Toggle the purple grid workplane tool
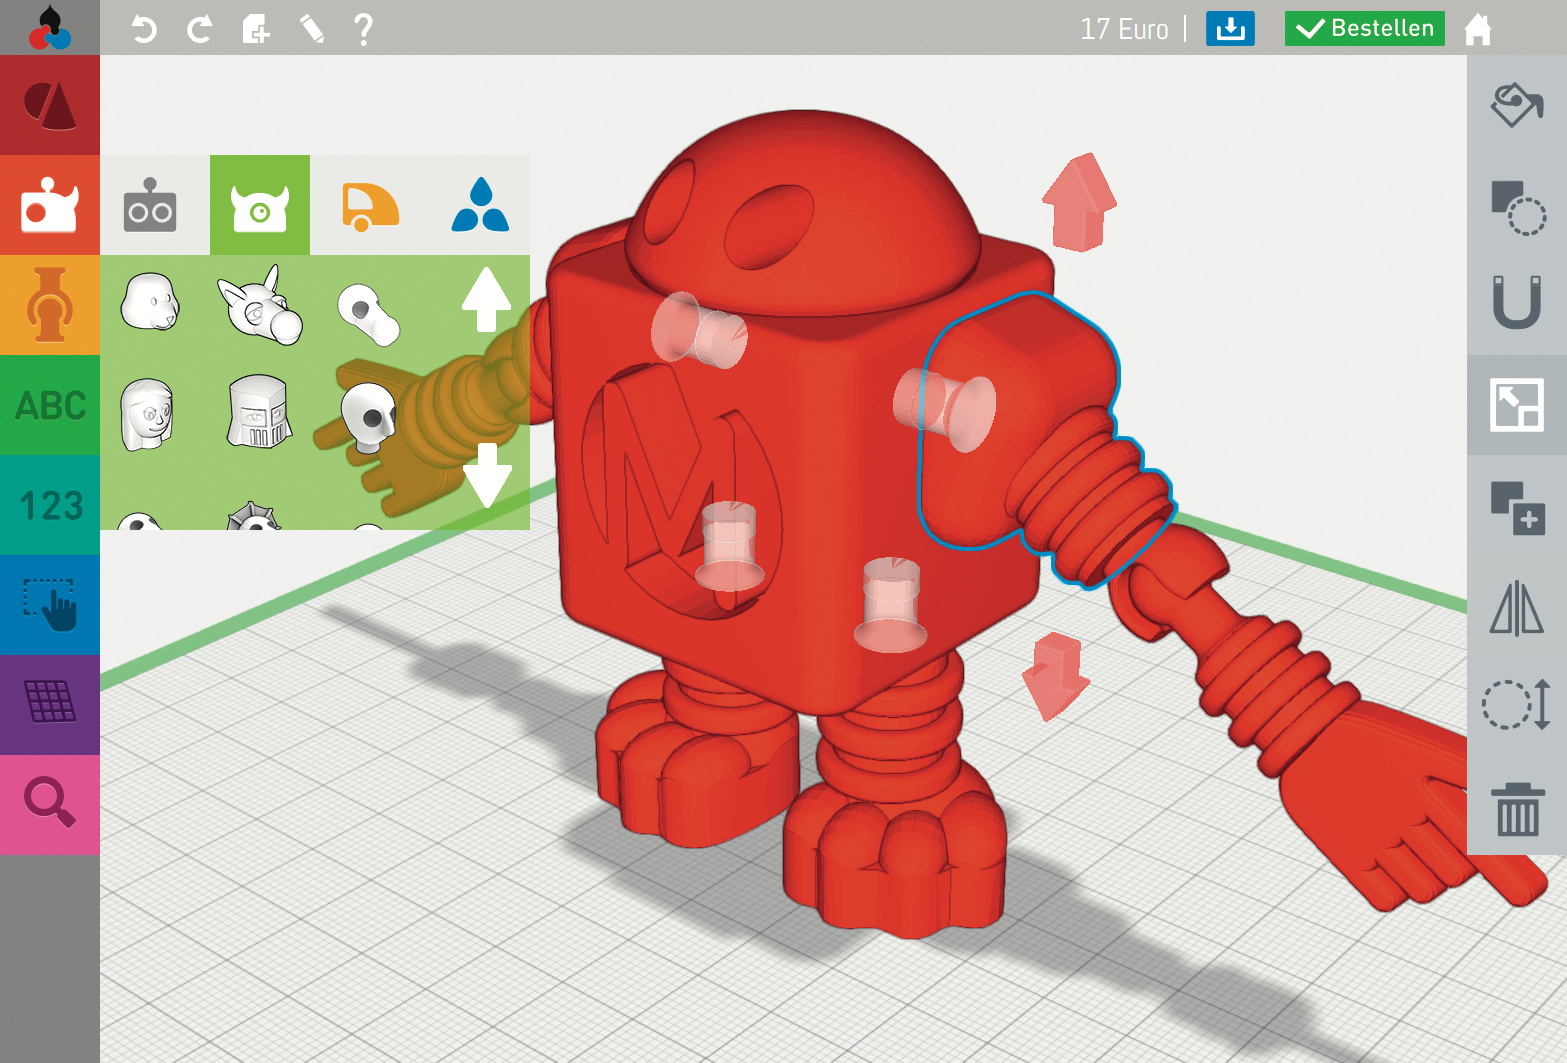 pos(50,705)
